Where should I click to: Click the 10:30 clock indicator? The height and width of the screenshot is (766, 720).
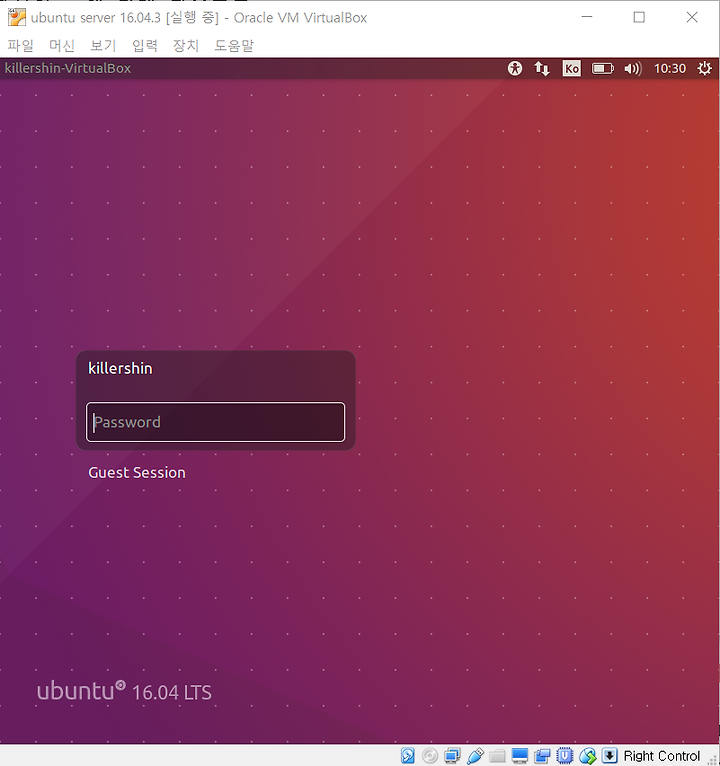coord(670,68)
